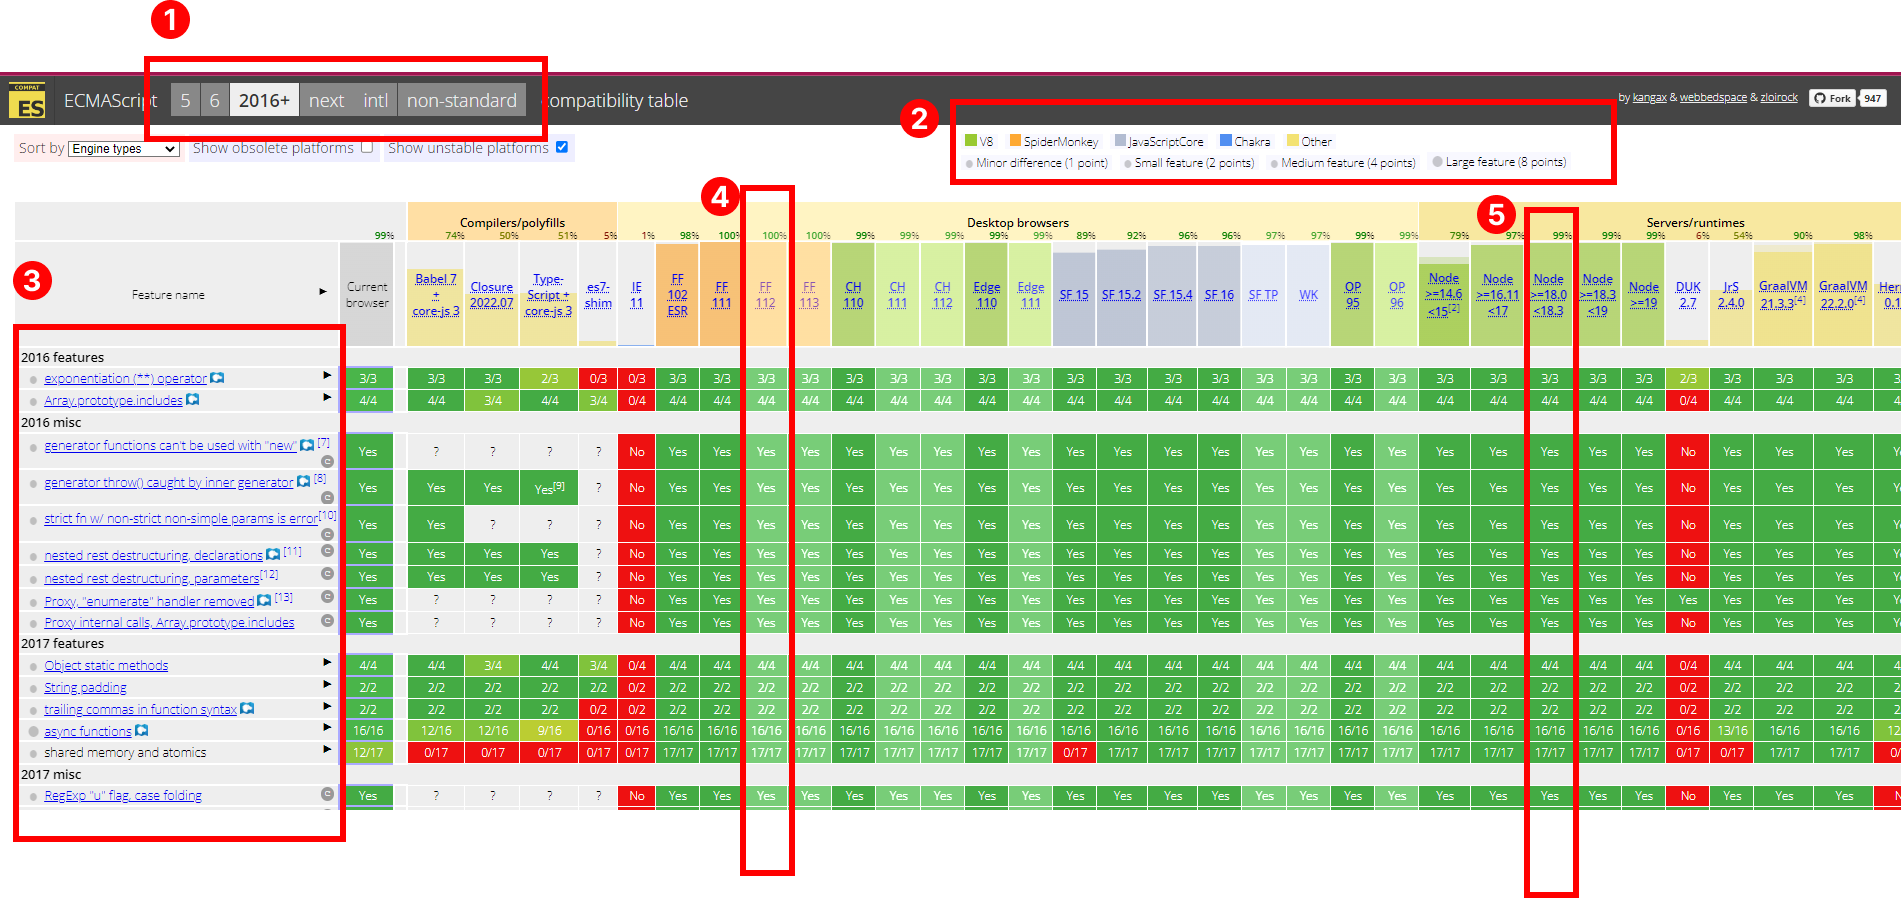The image size is (1901, 898).
Task: Expand the exponentiation (**) operator subtests
Action: pyautogui.click(x=327, y=376)
